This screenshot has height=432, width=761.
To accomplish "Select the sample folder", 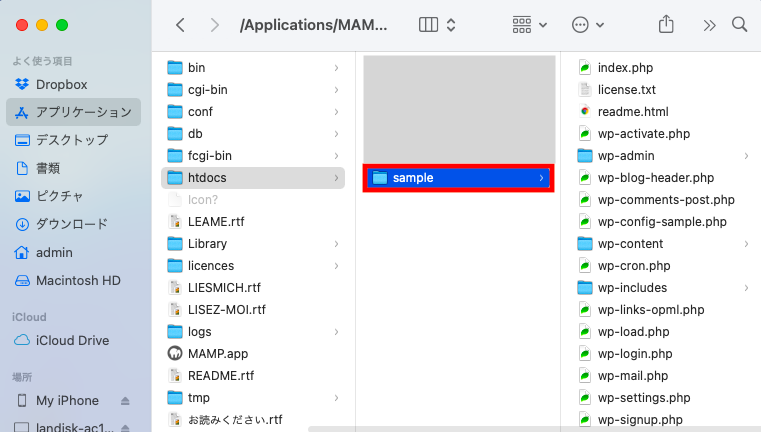I will tap(458, 178).
